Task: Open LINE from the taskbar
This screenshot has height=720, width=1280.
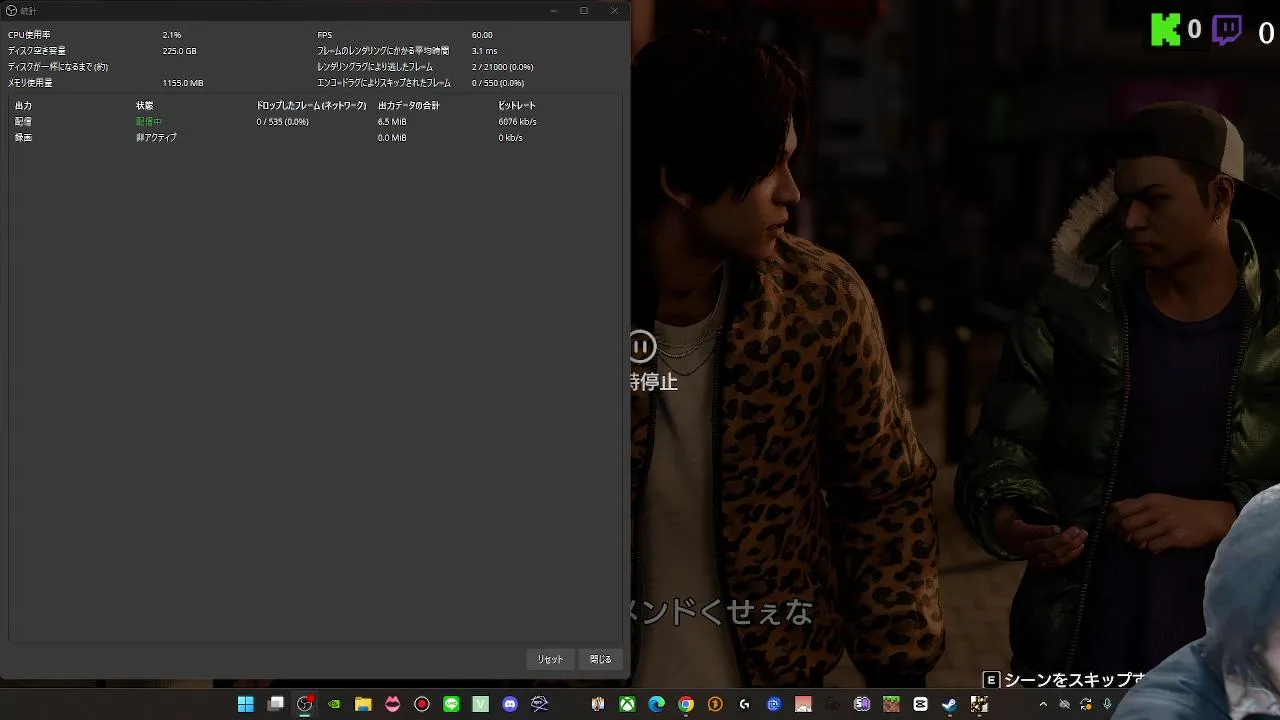Action: (x=451, y=704)
